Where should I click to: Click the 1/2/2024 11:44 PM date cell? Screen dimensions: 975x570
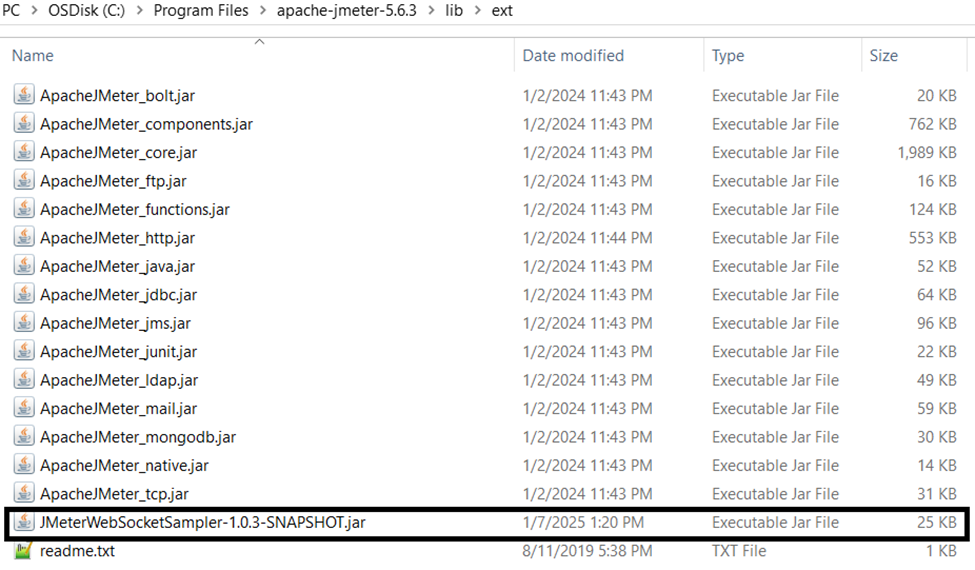[x=588, y=238]
